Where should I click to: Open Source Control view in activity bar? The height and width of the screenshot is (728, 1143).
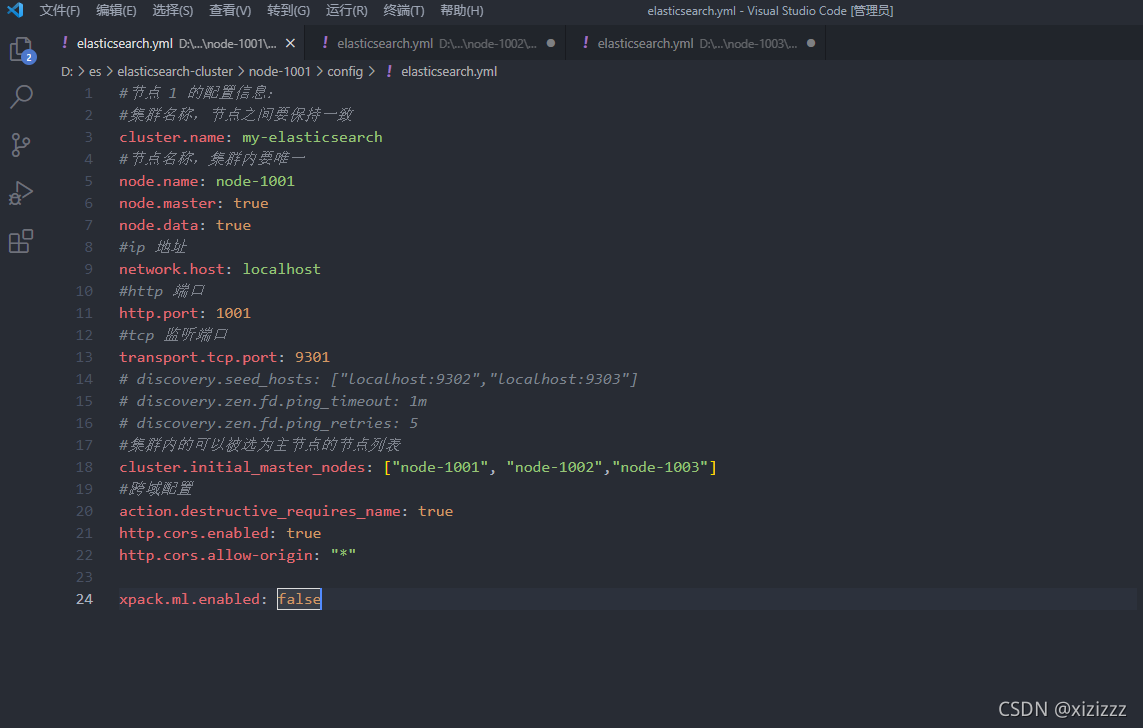pyautogui.click(x=21, y=145)
